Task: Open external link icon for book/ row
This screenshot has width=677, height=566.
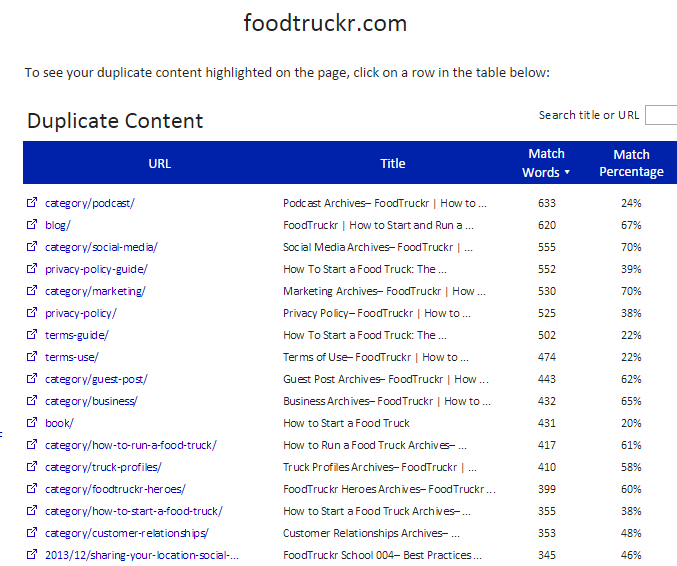Action: (32, 423)
